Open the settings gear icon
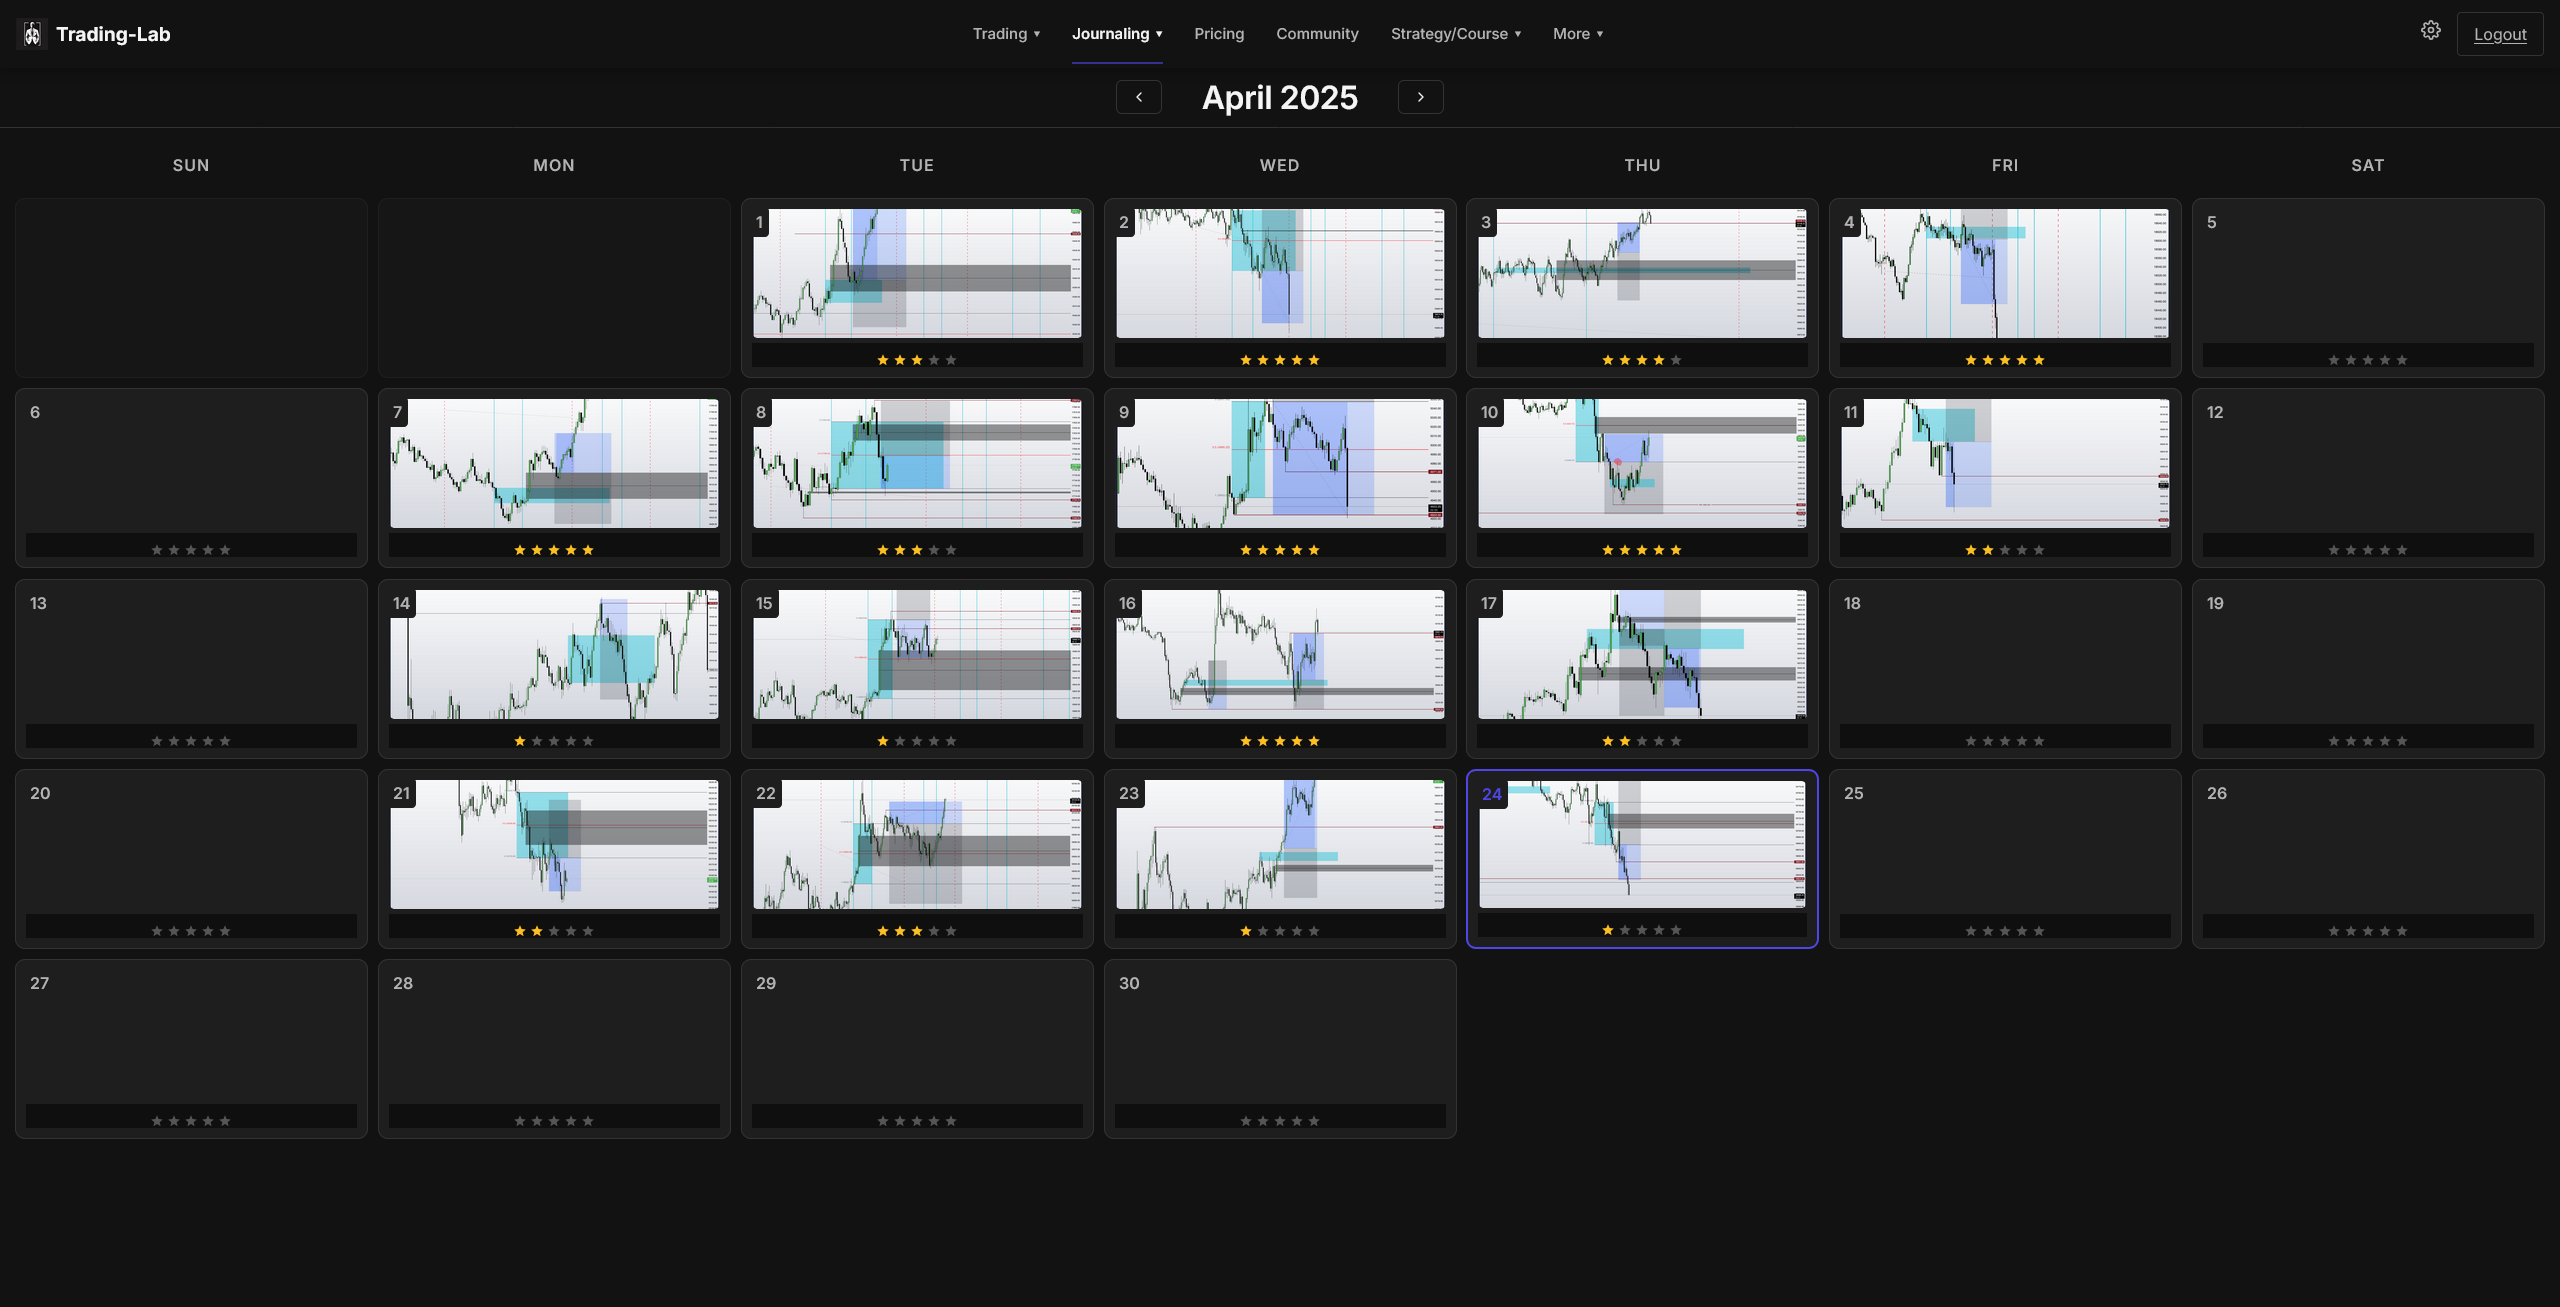 [2430, 31]
